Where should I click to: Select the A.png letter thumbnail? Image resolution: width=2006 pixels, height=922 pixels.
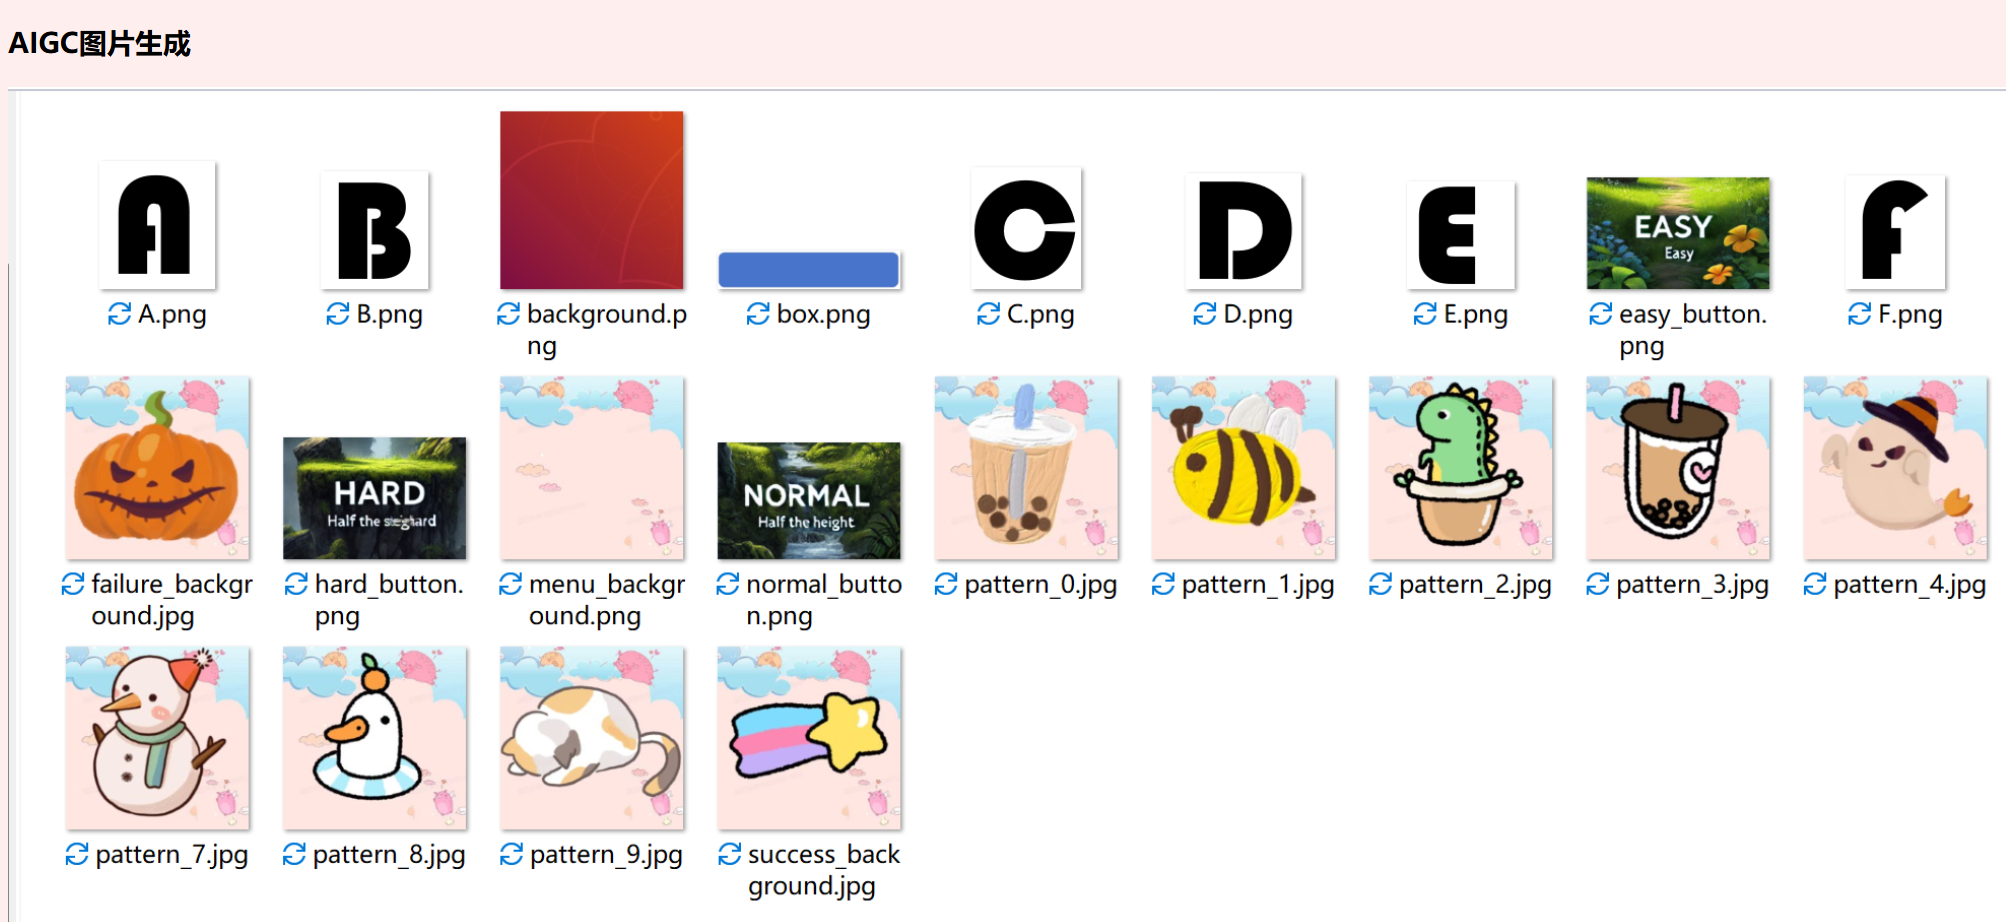pos(157,225)
